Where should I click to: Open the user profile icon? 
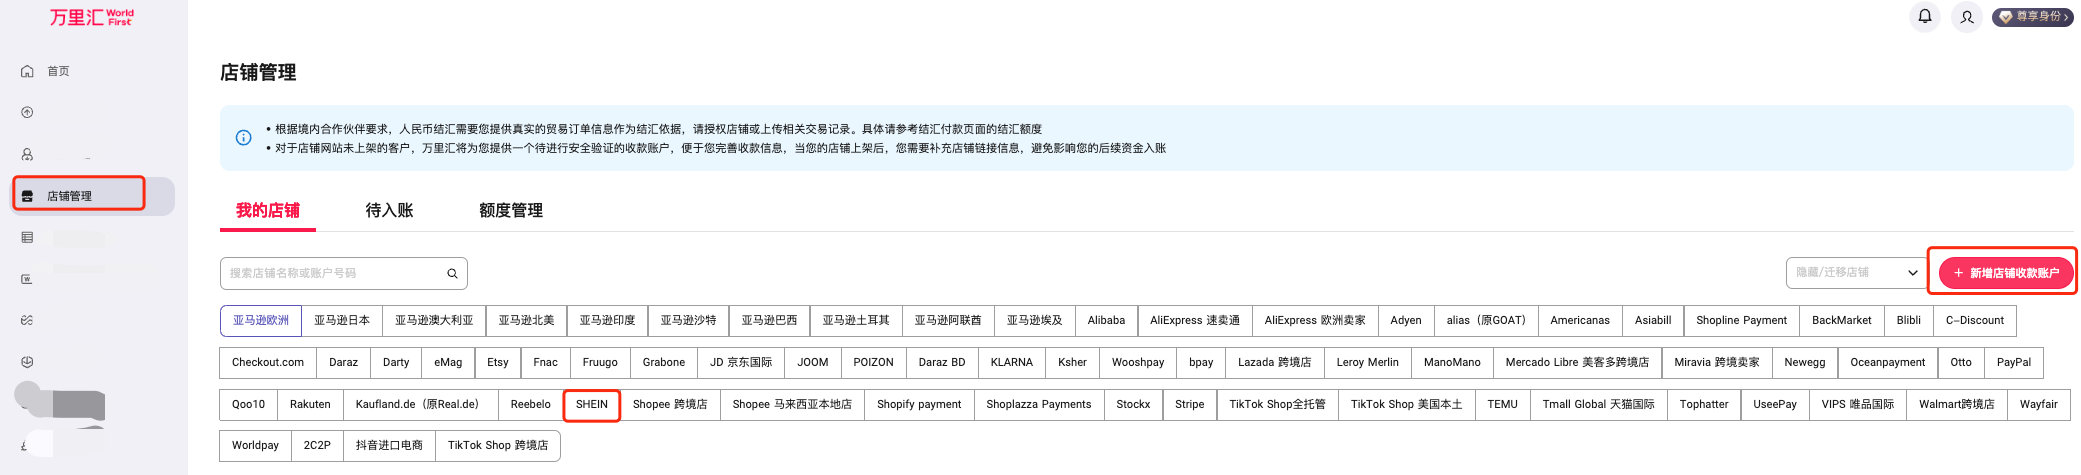pyautogui.click(x=1967, y=17)
